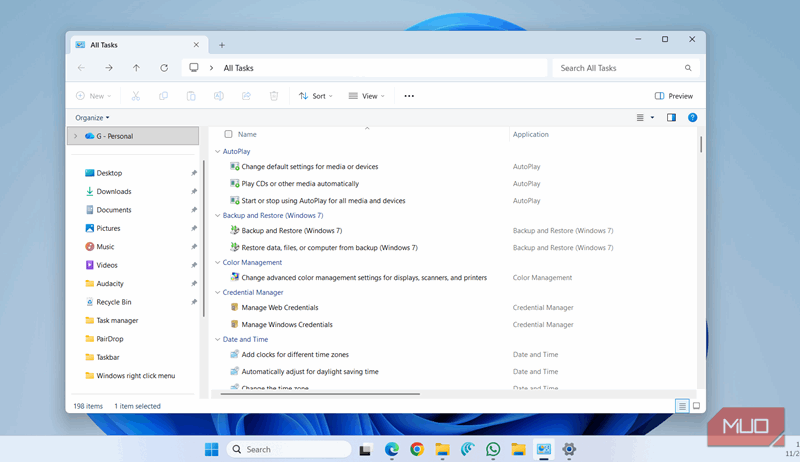Open the See more ellipsis menu
Image resolution: width=800 pixels, height=462 pixels.
pyautogui.click(x=409, y=96)
